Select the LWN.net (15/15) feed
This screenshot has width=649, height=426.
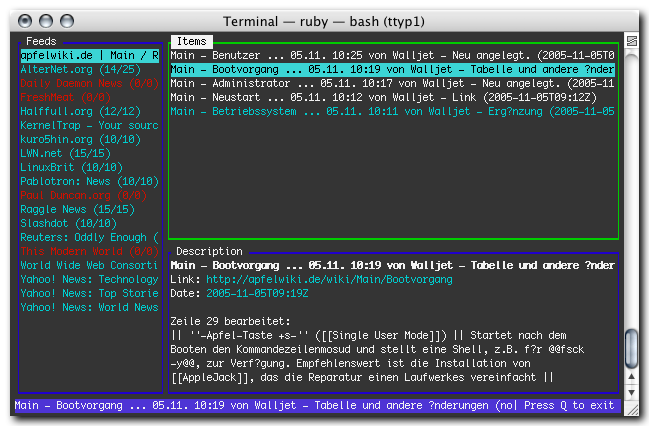(x=65, y=154)
